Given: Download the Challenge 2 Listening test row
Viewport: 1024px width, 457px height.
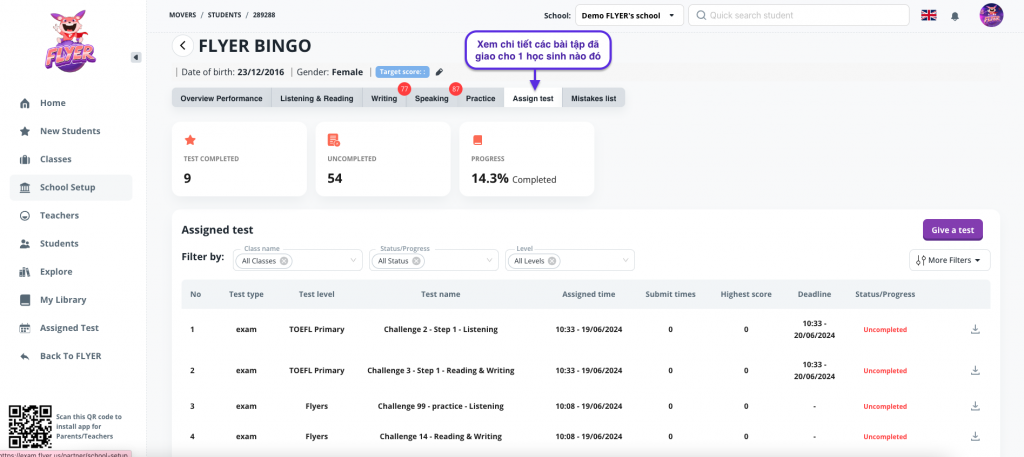Looking at the screenshot, I should [975, 329].
